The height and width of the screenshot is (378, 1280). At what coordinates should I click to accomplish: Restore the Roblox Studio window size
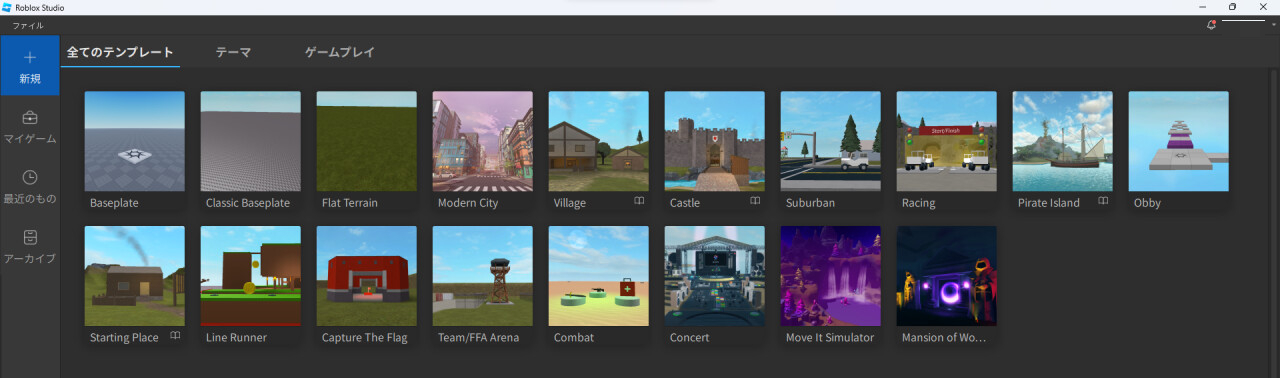(1232, 7)
